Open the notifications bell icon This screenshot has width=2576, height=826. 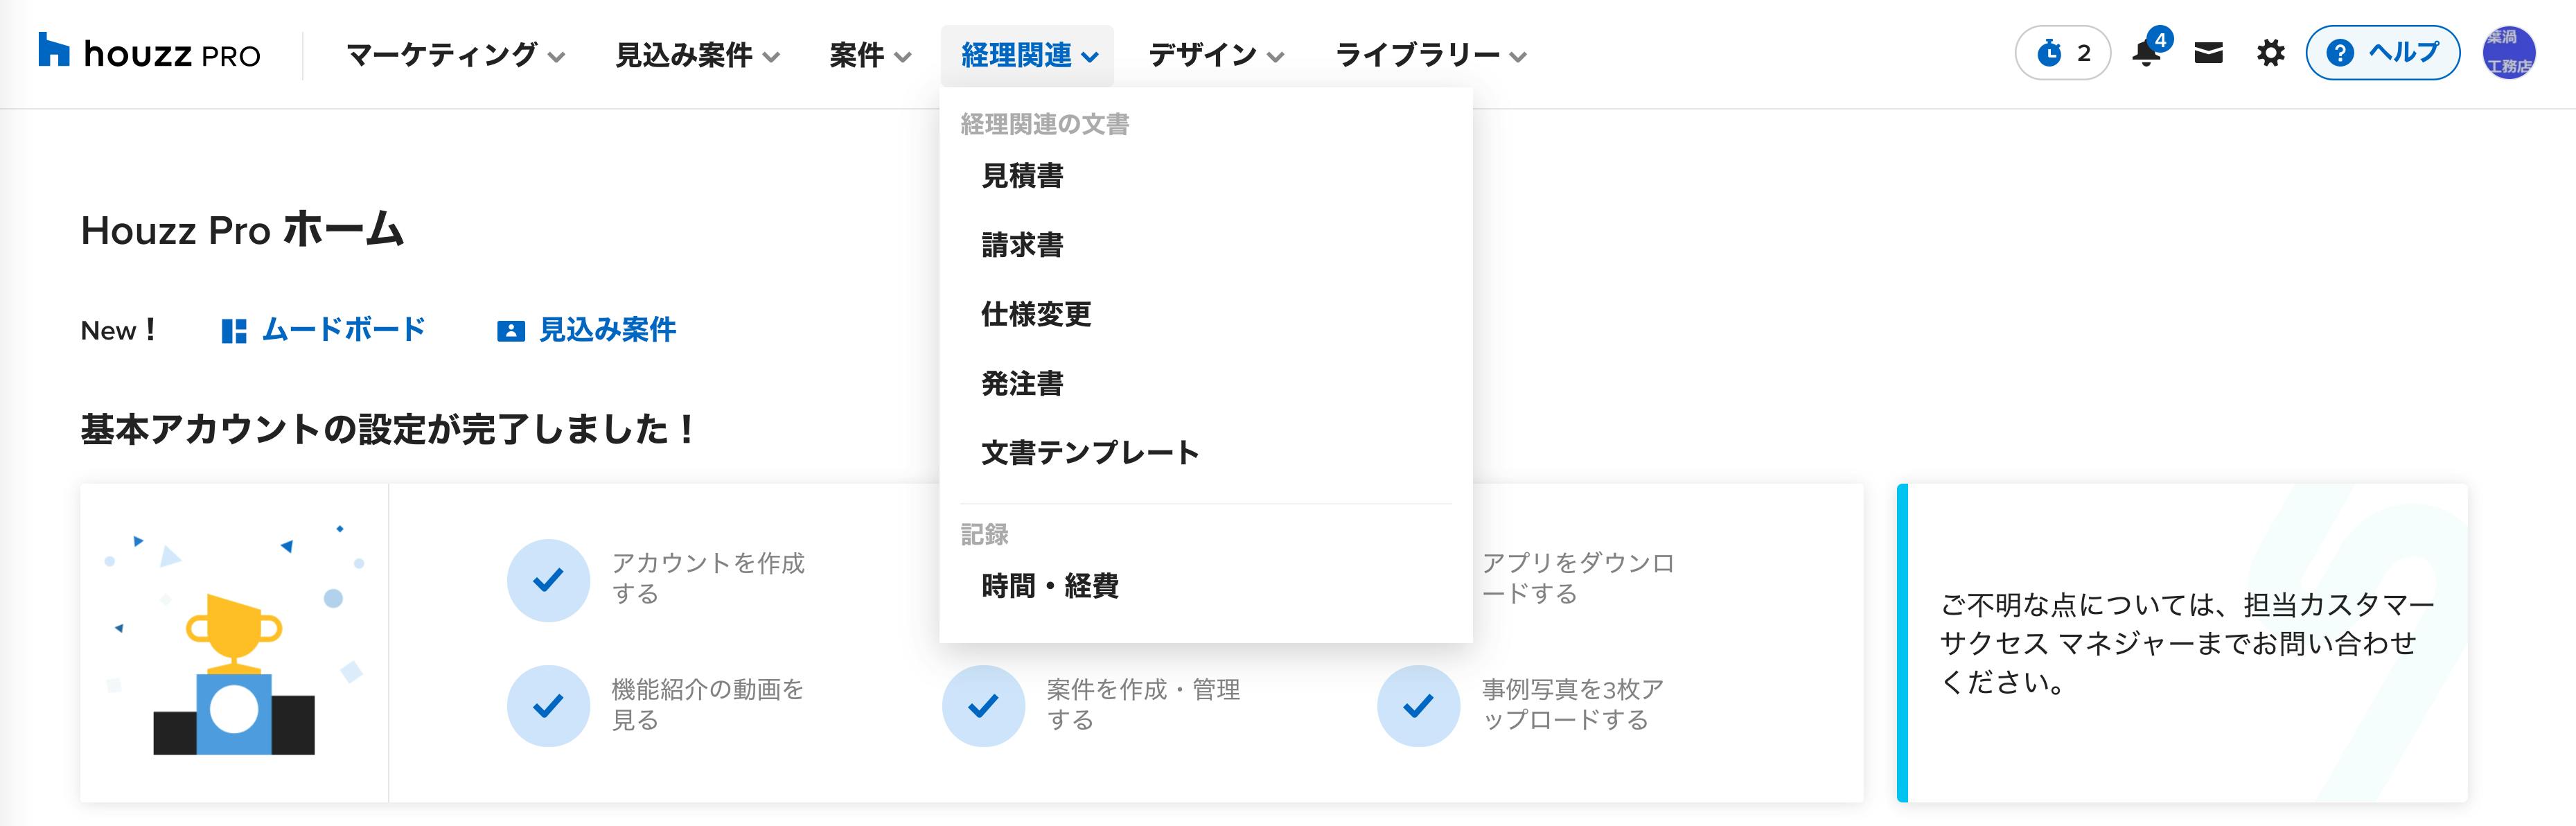pyautogui.click(x=2146, y=52)
